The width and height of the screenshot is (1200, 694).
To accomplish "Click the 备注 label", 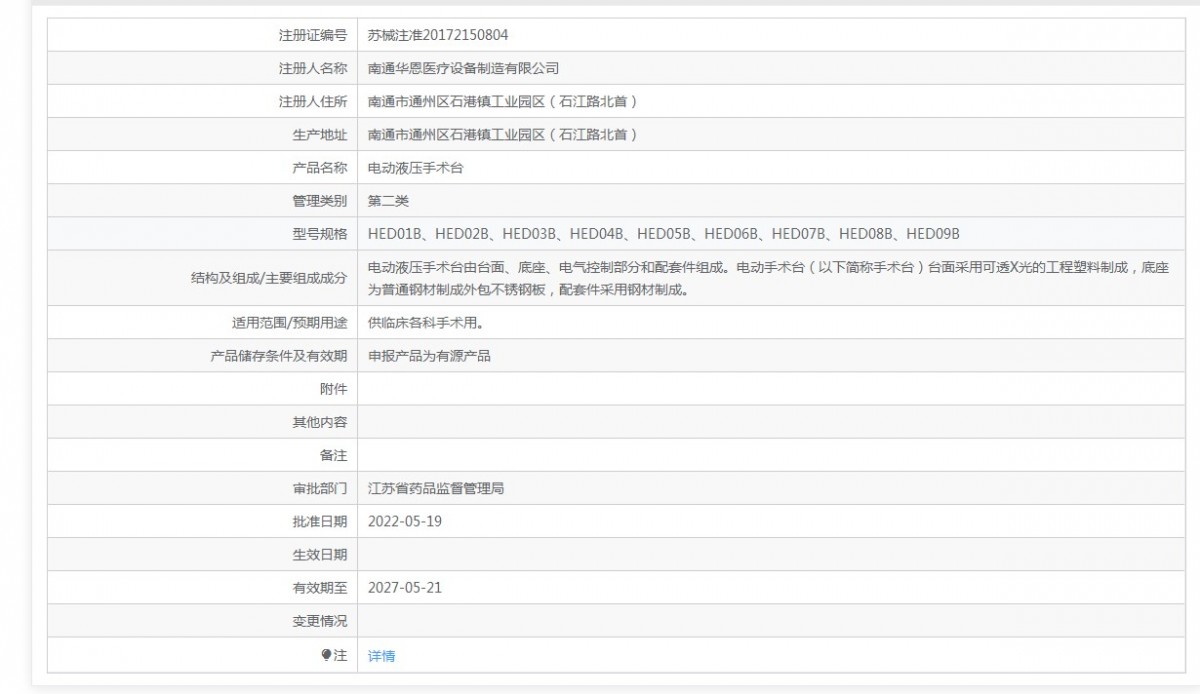I will click(333, 455).
